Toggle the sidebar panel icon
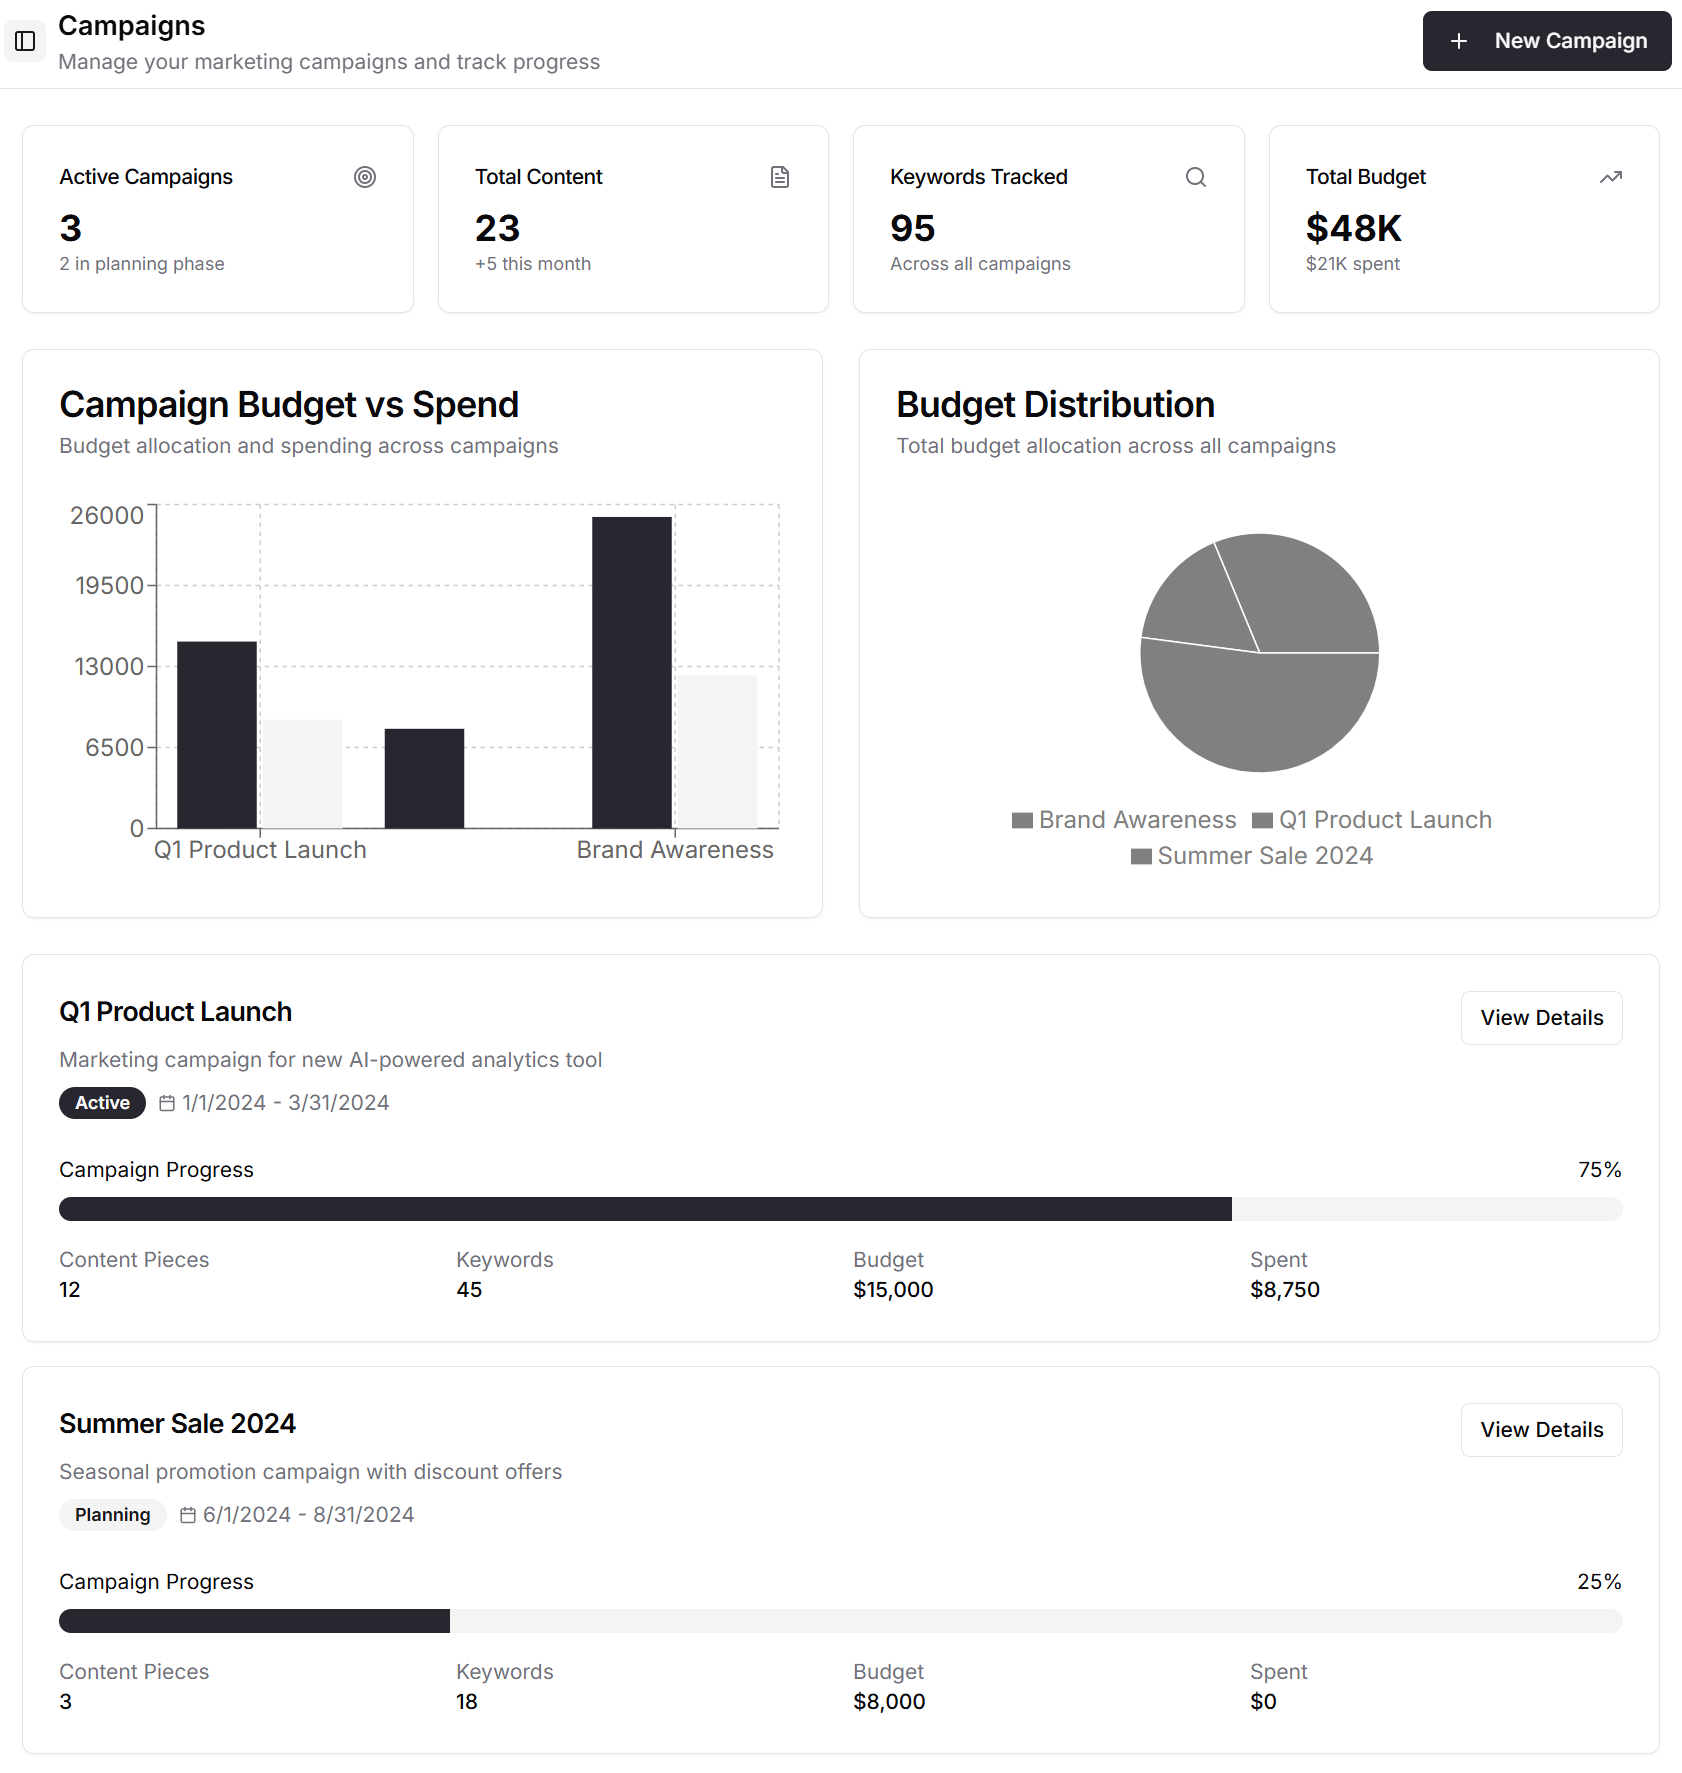The height and width of the screenshot is (1773, 1682). (25, 41)
